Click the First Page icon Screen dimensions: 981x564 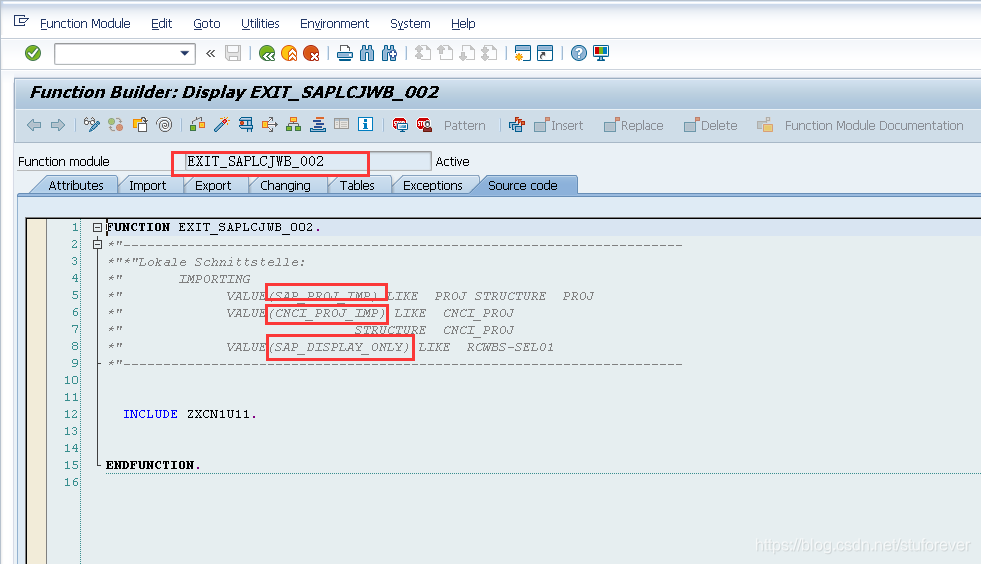click(423, 53)
